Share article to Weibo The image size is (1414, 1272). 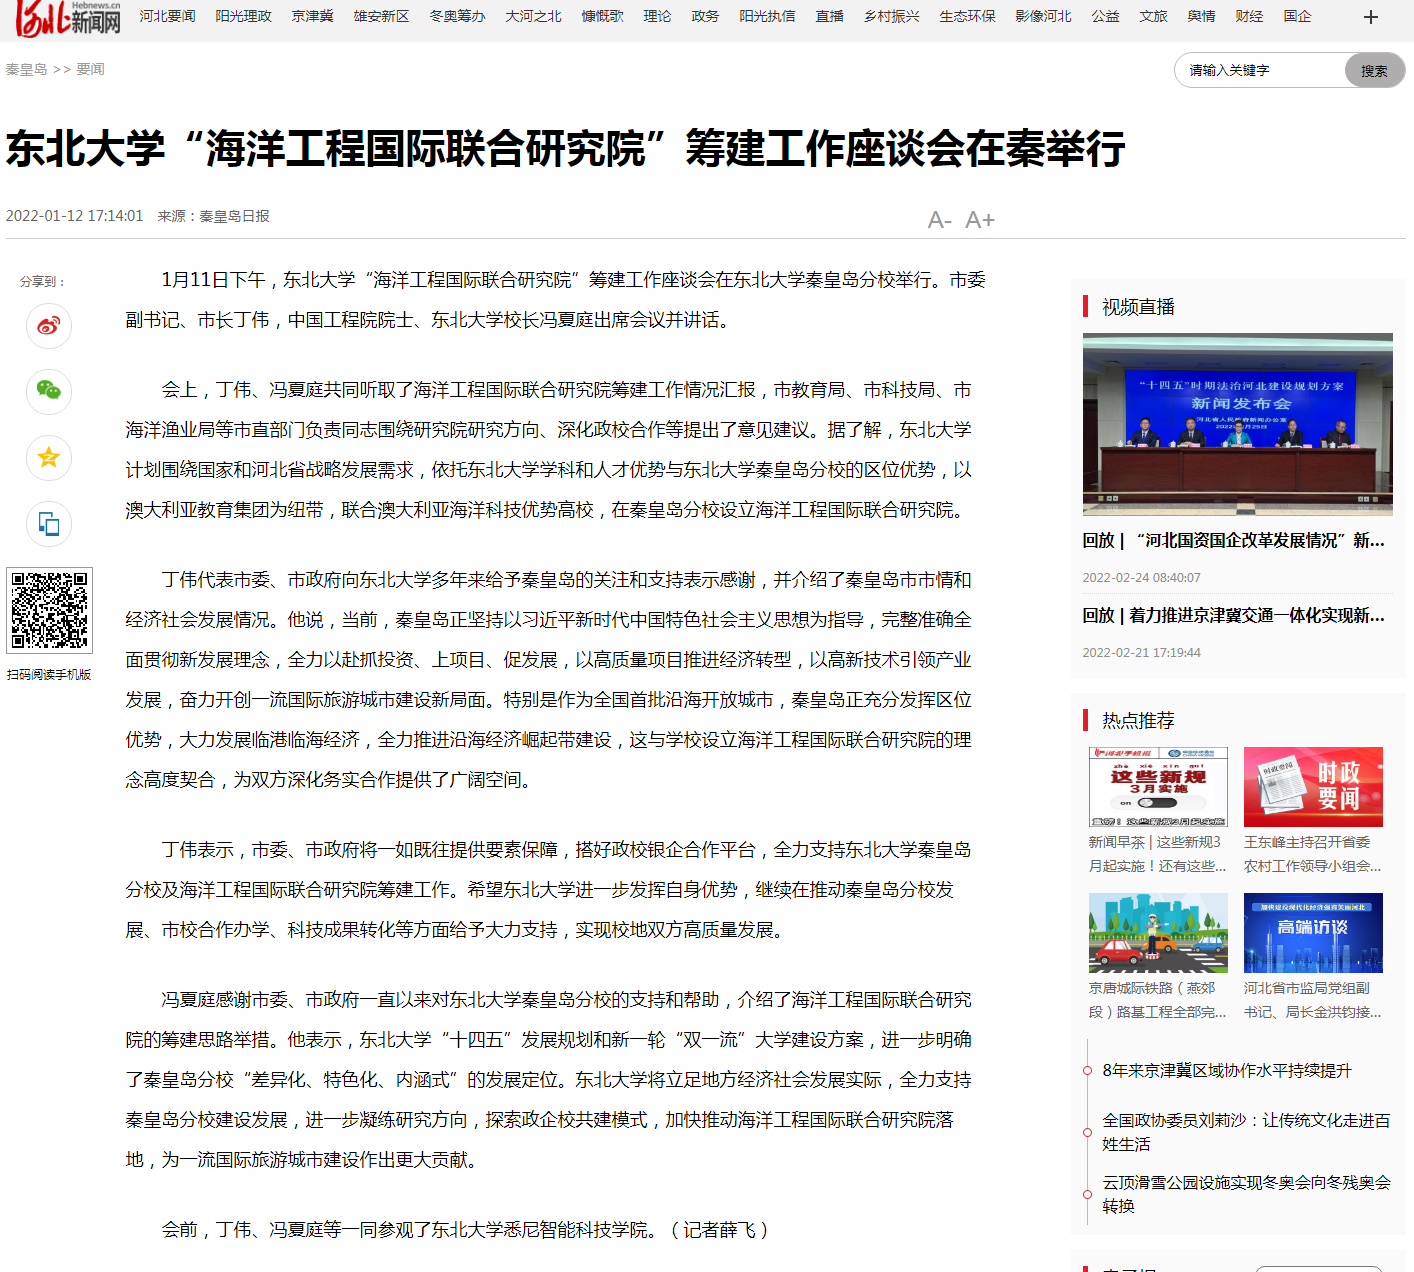(x=49, y=325)
